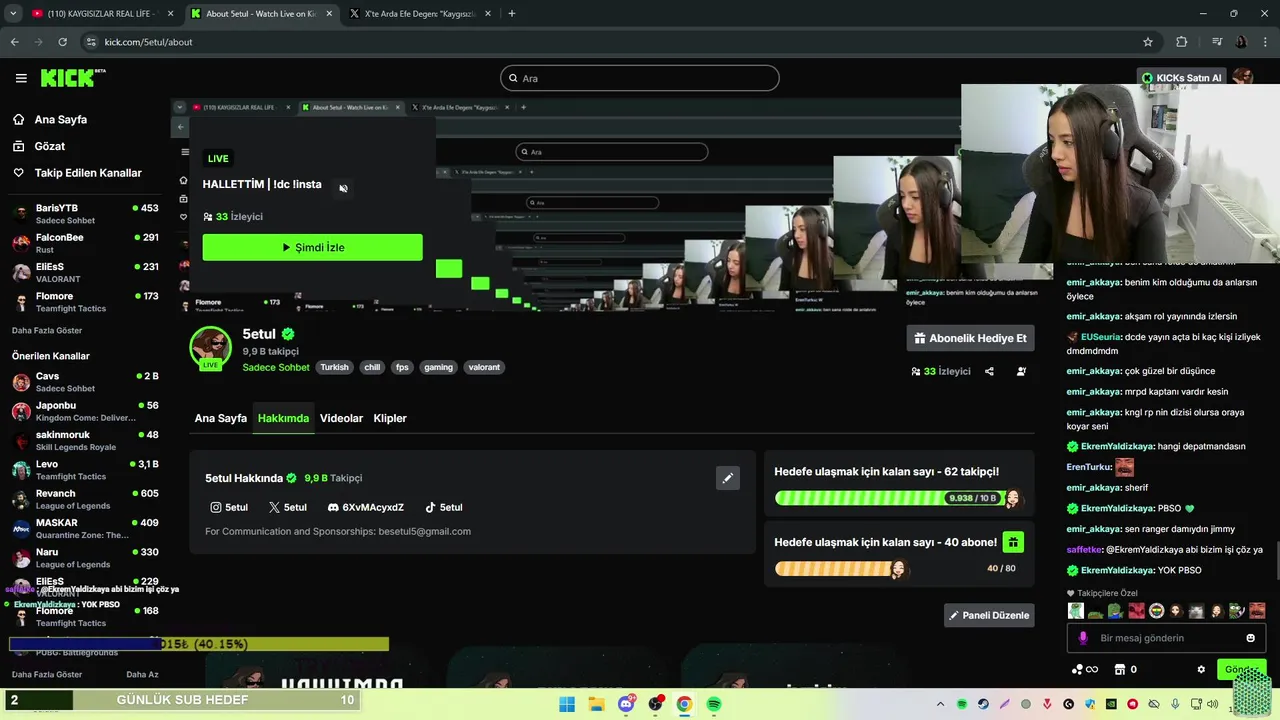Open the emoji picker in chat
Screen dimensions: 1280x720
click(1250, 638)
